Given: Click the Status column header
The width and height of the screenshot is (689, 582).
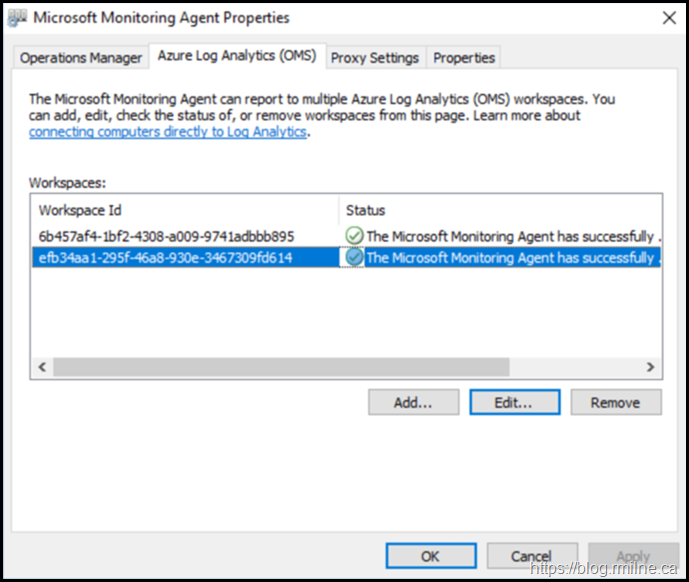Looking at the screenshot, I should [x=500, y=210].
